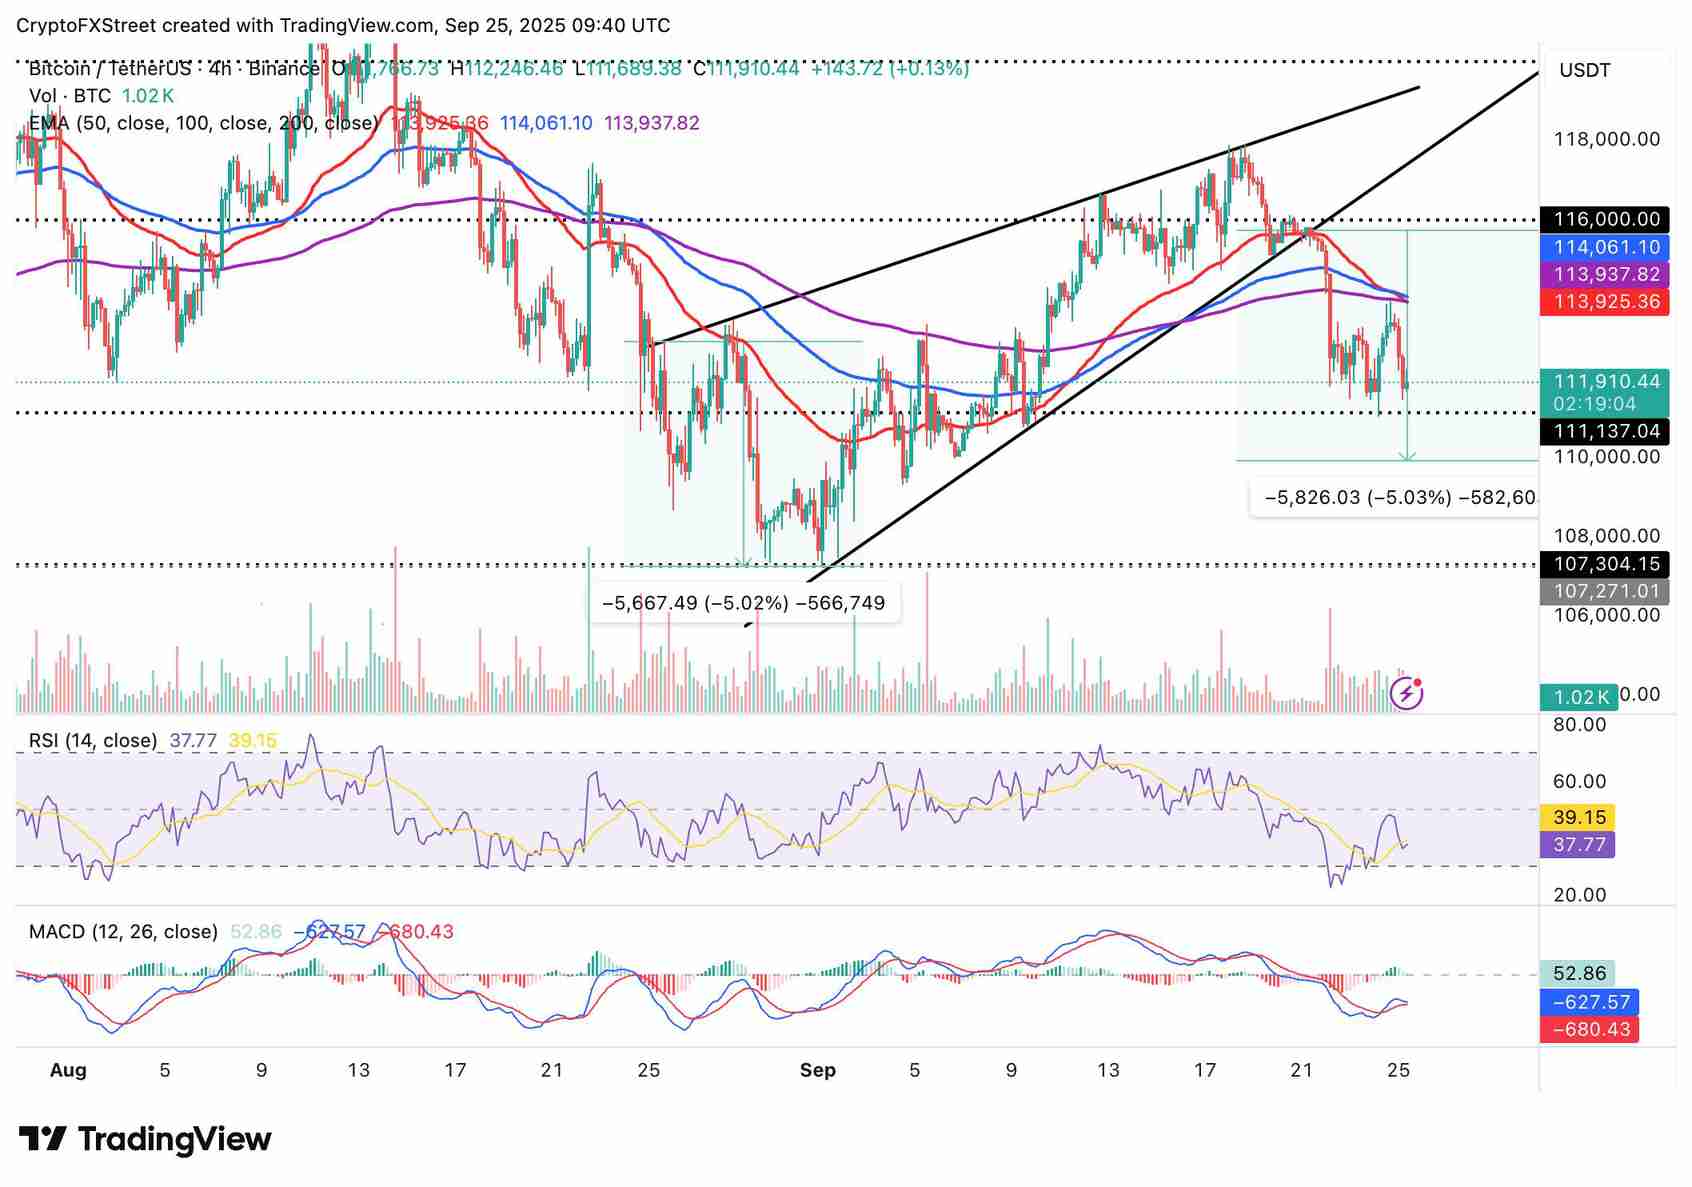The height and width of the screenshot is (1187, 1692).
Task: Click the purple lightning bolt icon
Action: tap(1406, 692)
